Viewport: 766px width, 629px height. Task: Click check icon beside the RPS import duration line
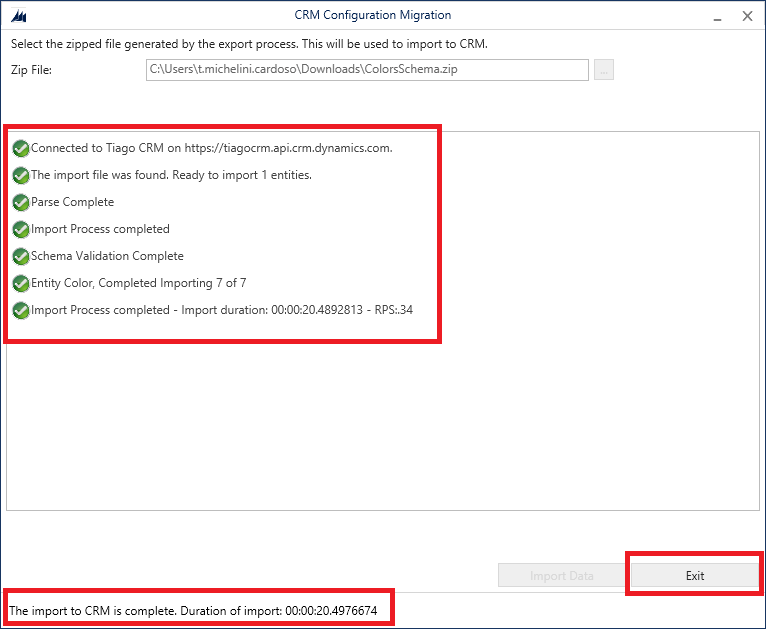[21, 310]
